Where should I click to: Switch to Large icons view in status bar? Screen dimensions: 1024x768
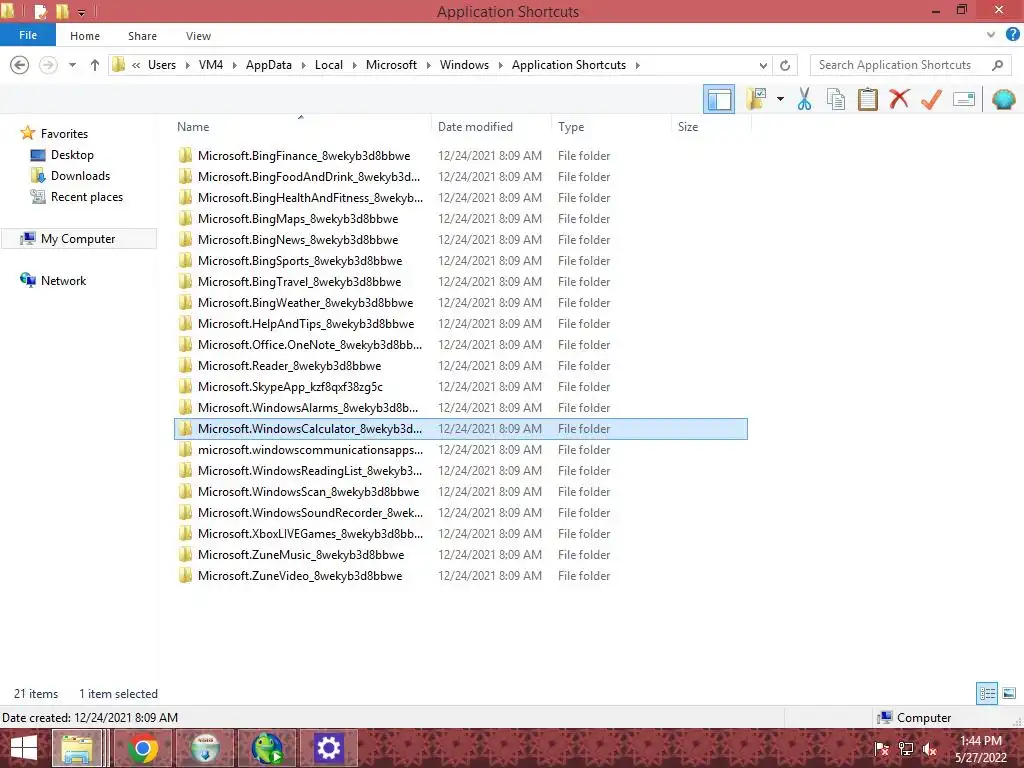(1009, 694)
